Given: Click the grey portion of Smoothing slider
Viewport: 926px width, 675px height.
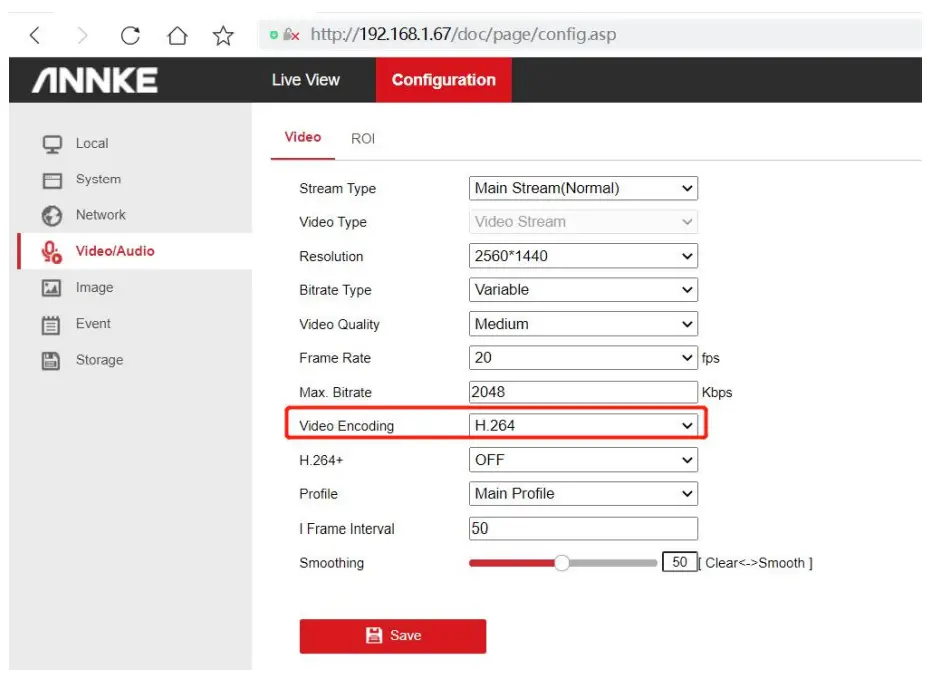Looking at the screenshot, I should click(x=613, y=563).
